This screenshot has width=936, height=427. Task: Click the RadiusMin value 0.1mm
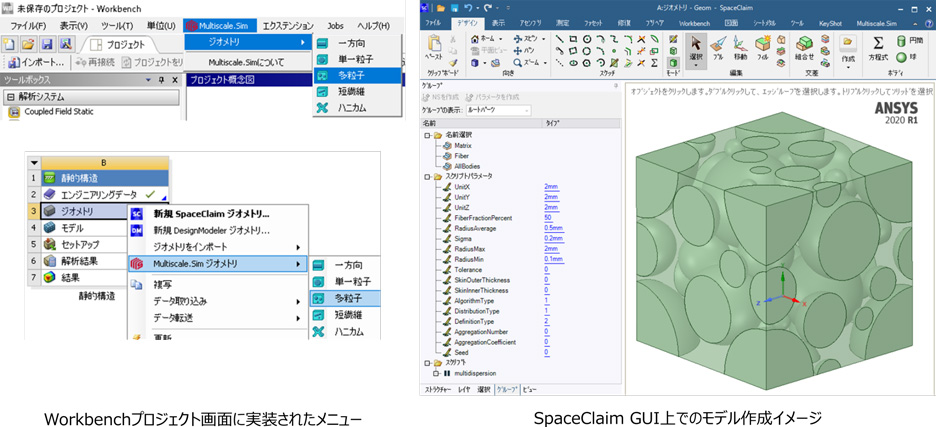tap(553, 259)
